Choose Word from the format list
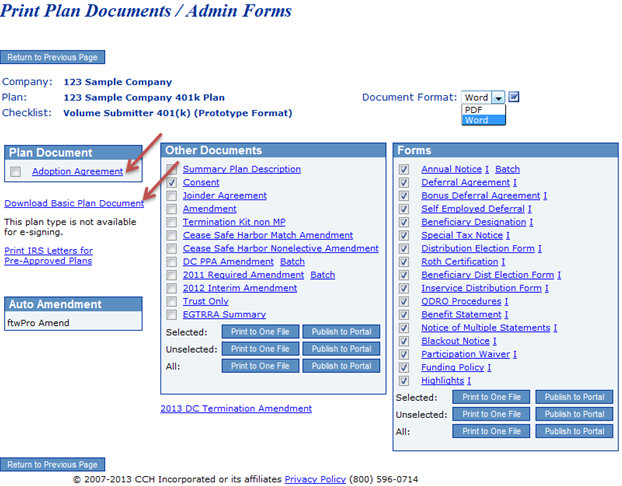622x486 pixels. pyautogui.click(x=483, y=120)
